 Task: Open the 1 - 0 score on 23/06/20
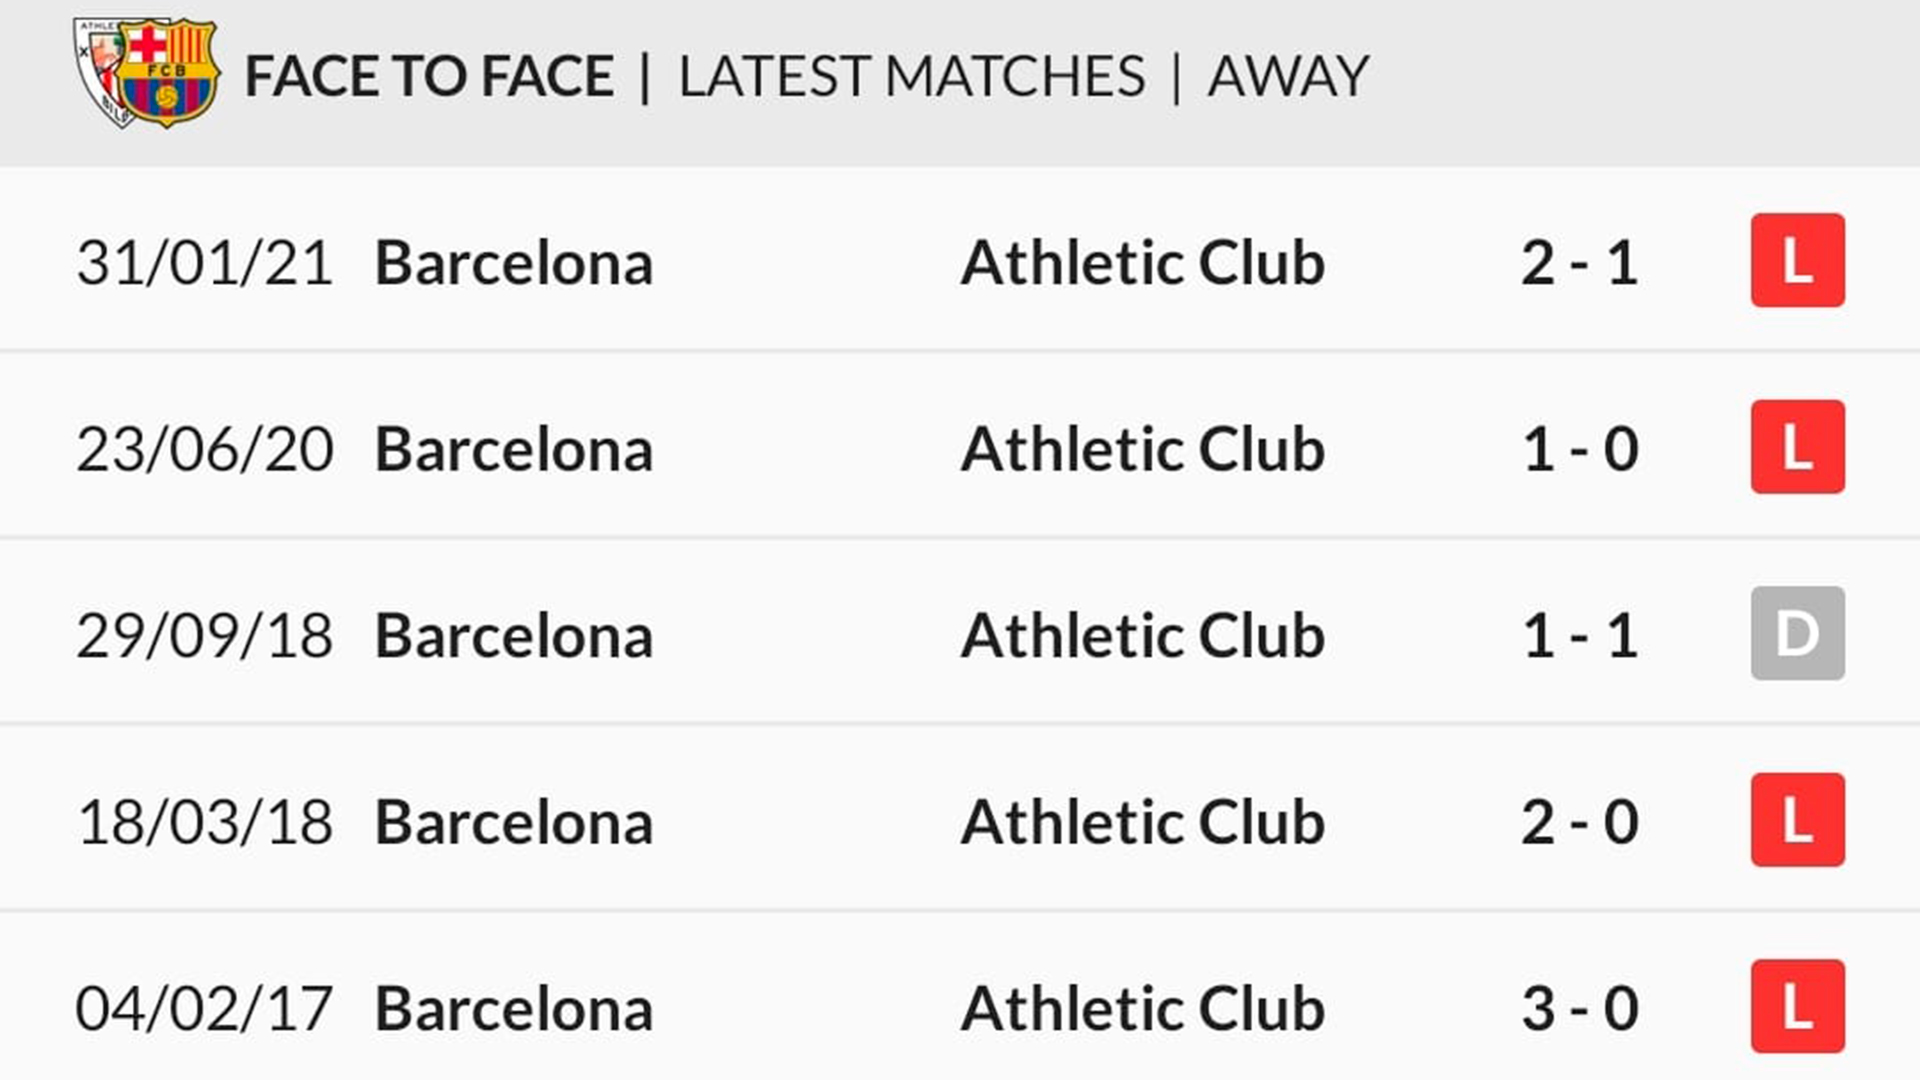[1579, 449]
